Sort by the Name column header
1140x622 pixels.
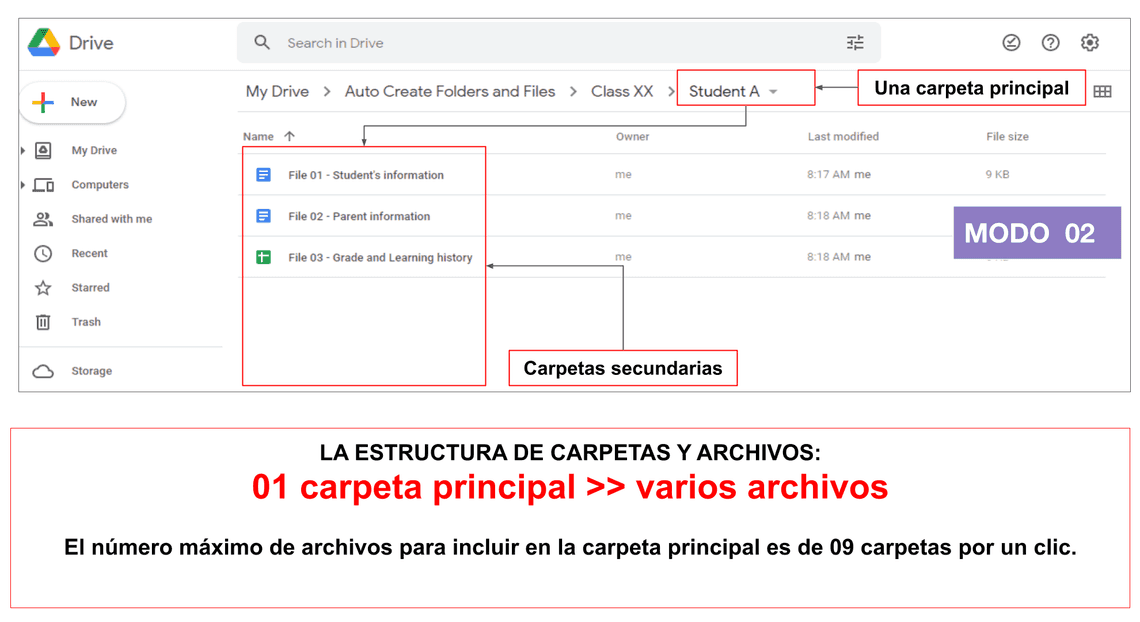[258, 137]
